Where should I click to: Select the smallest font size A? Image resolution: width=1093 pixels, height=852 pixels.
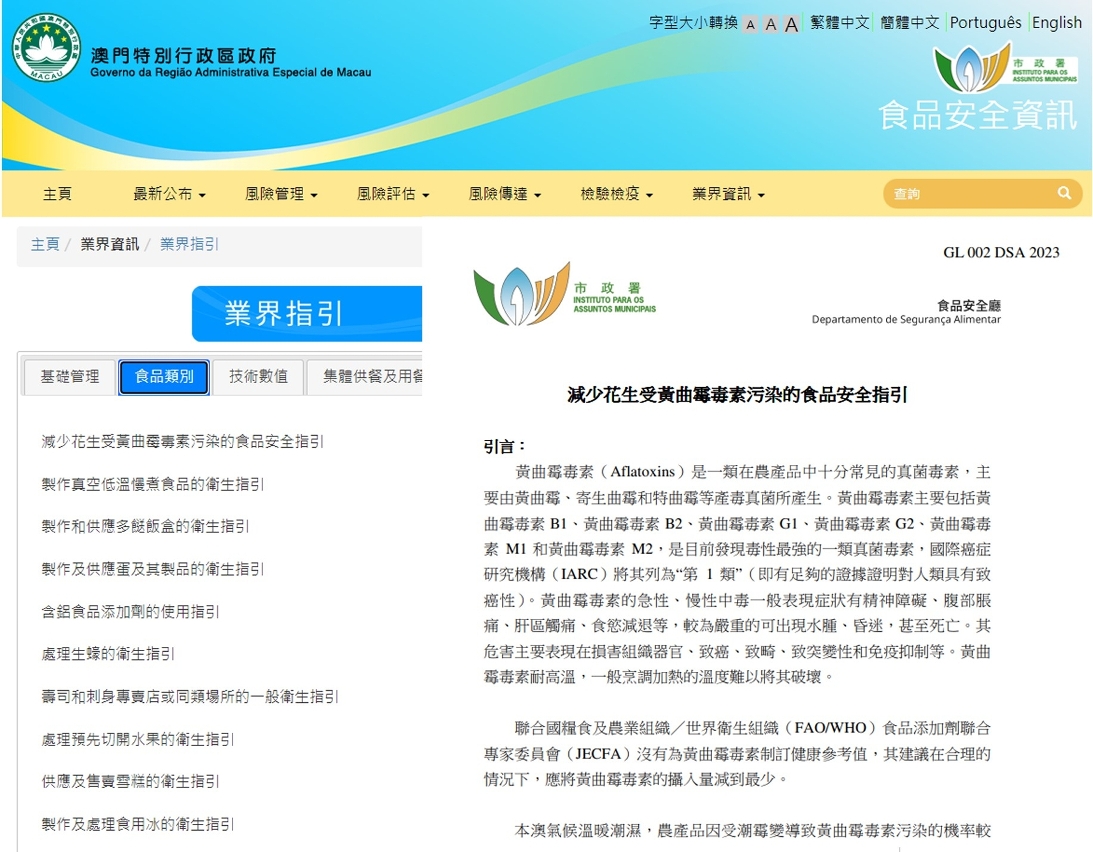(750, 24)
